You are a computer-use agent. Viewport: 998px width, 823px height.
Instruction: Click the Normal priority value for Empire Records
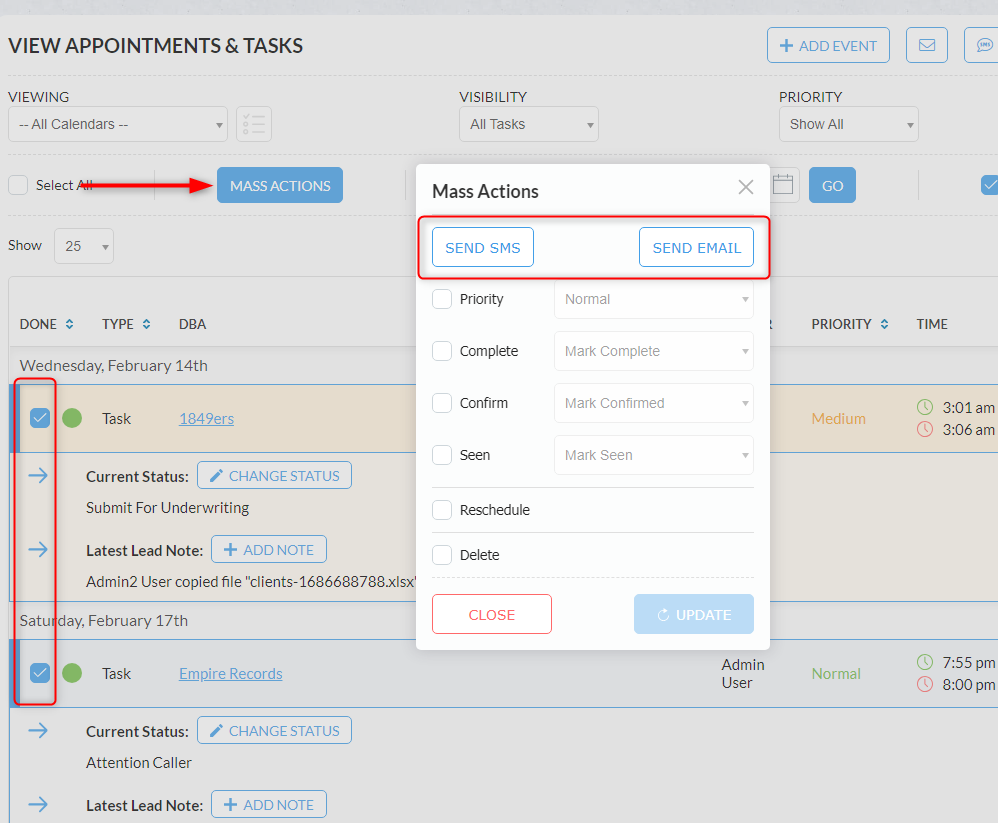point(836,673)
